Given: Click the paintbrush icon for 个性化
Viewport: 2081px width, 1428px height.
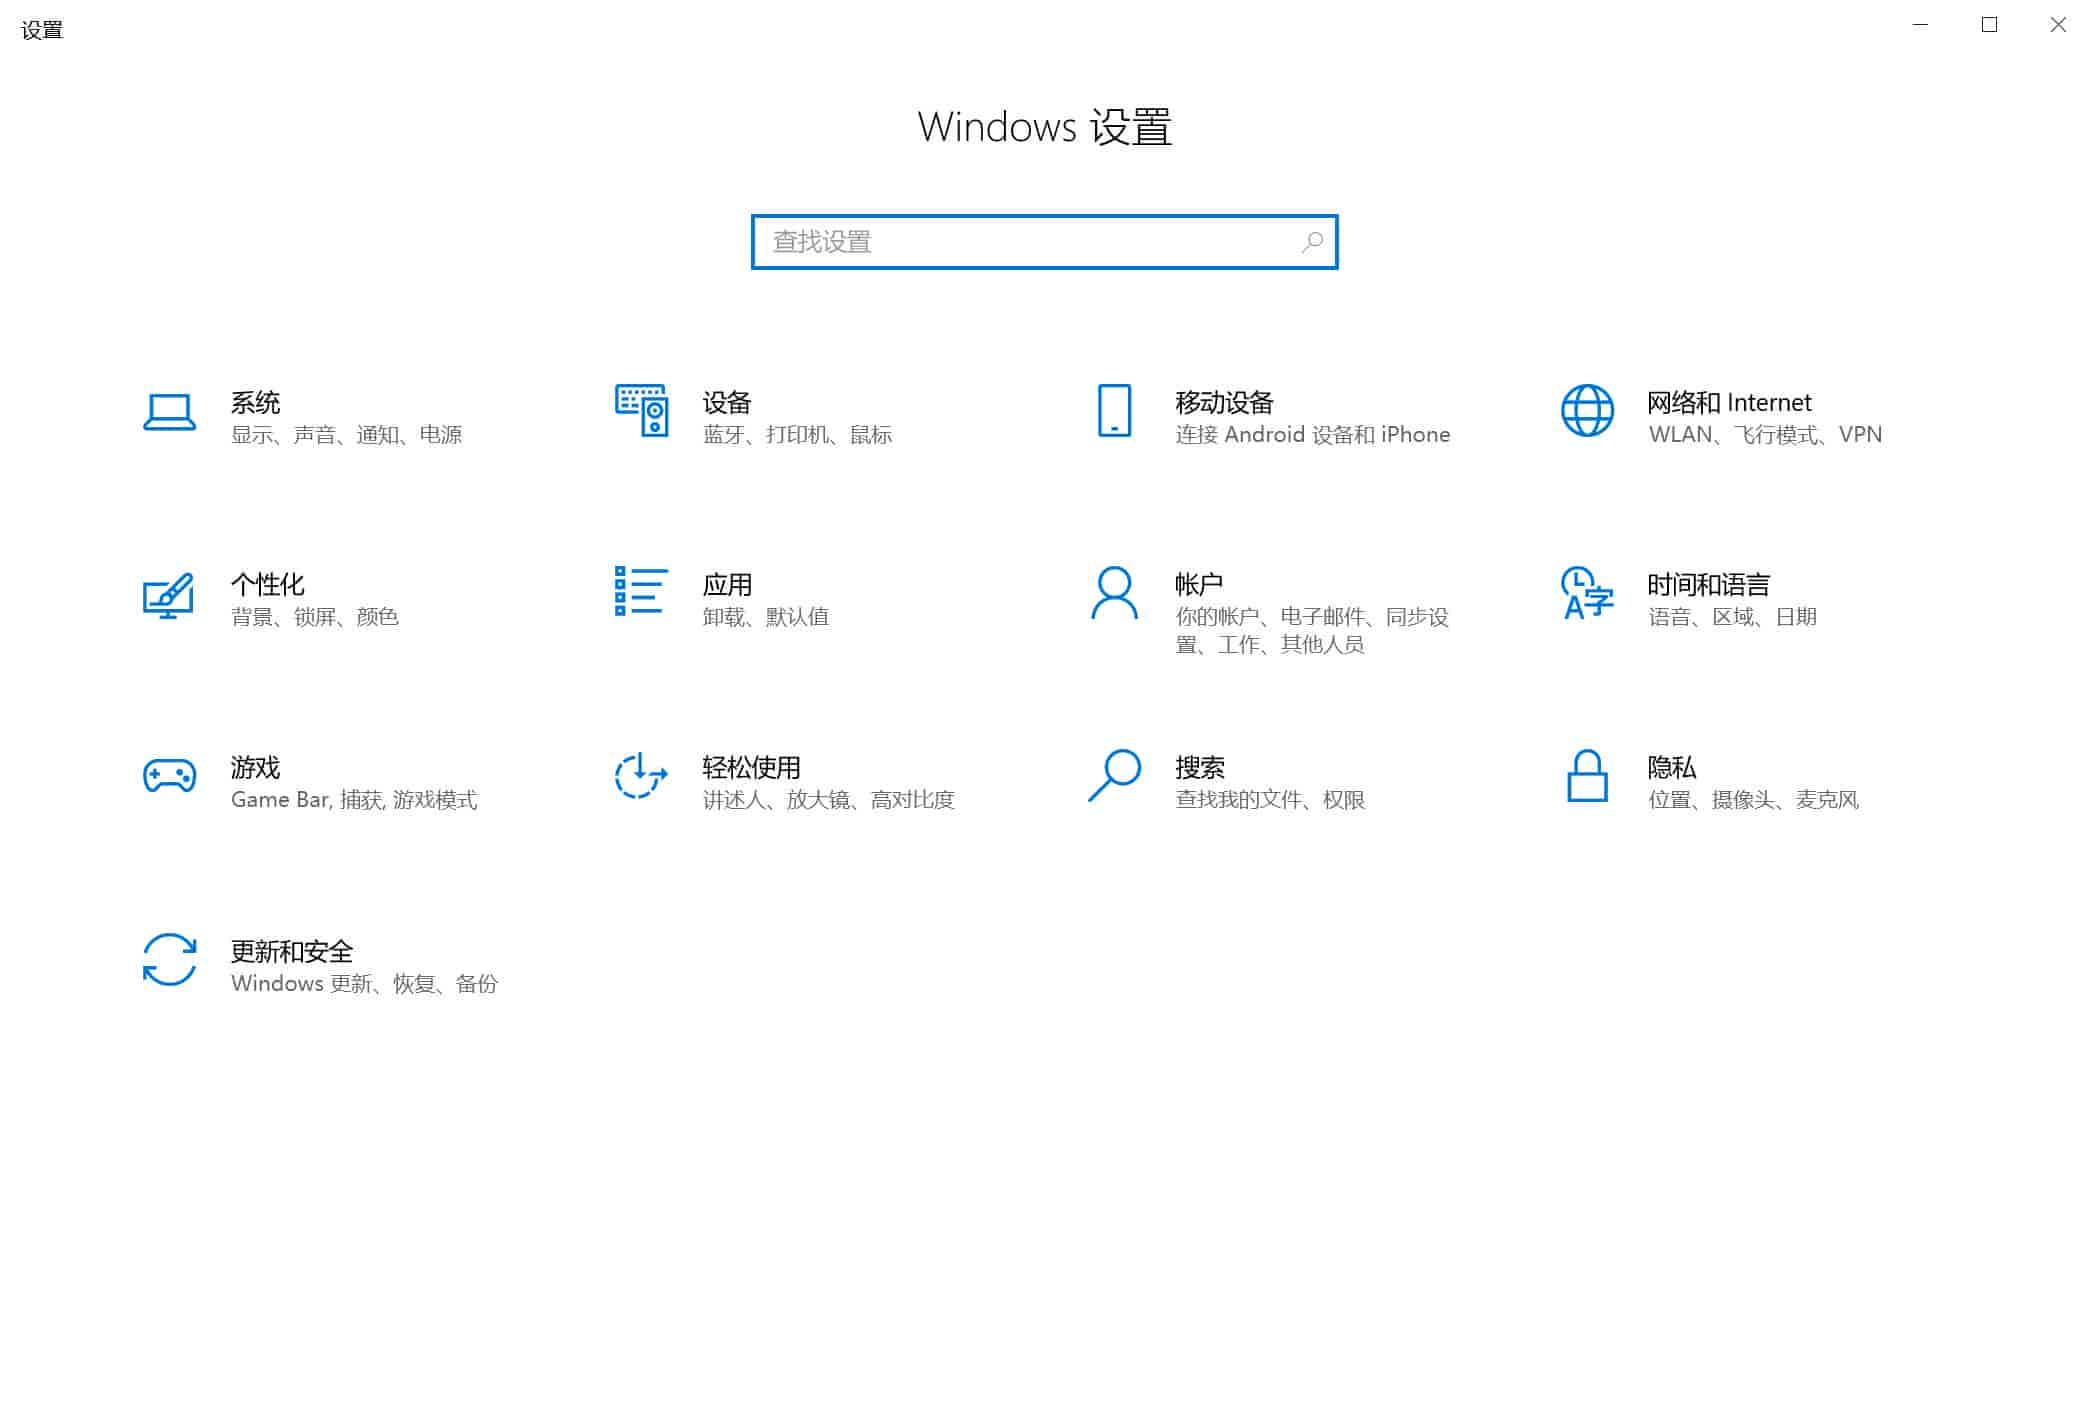Looking at the screenshot, I should coord(168,595).
